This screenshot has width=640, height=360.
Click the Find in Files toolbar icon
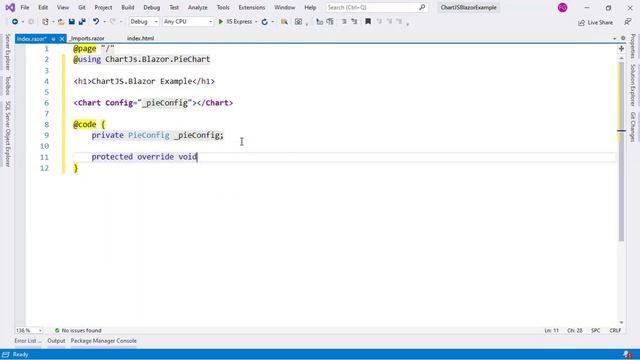pyautogui.click(x=284, y=22)
